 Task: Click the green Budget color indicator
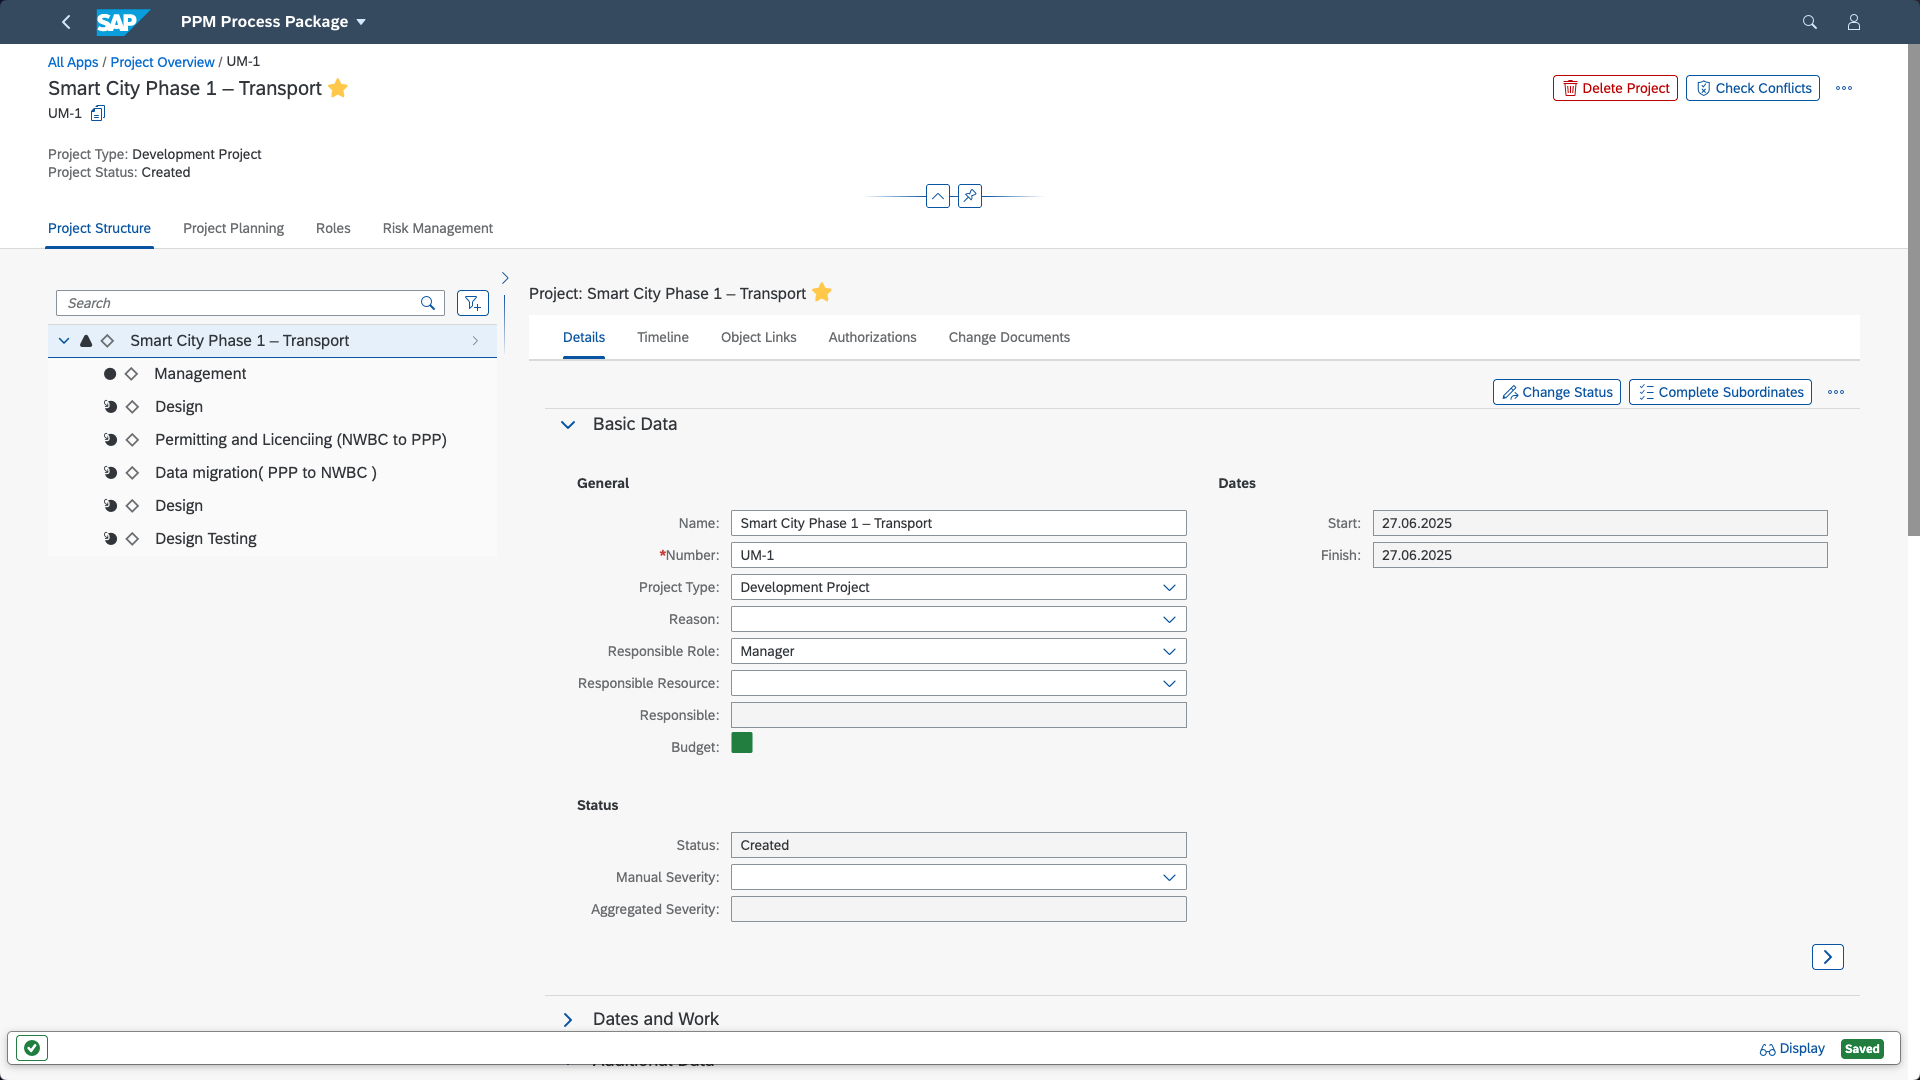(x=741, y=743)
